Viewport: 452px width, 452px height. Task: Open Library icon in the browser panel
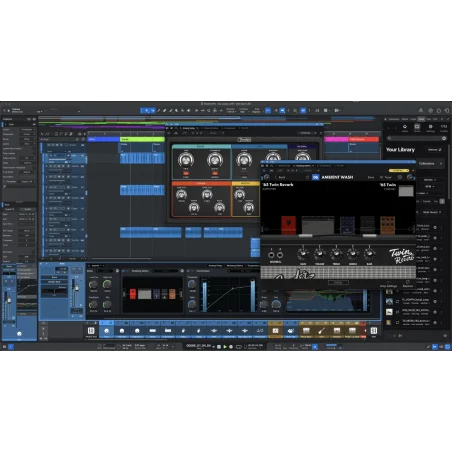(417, 128)
